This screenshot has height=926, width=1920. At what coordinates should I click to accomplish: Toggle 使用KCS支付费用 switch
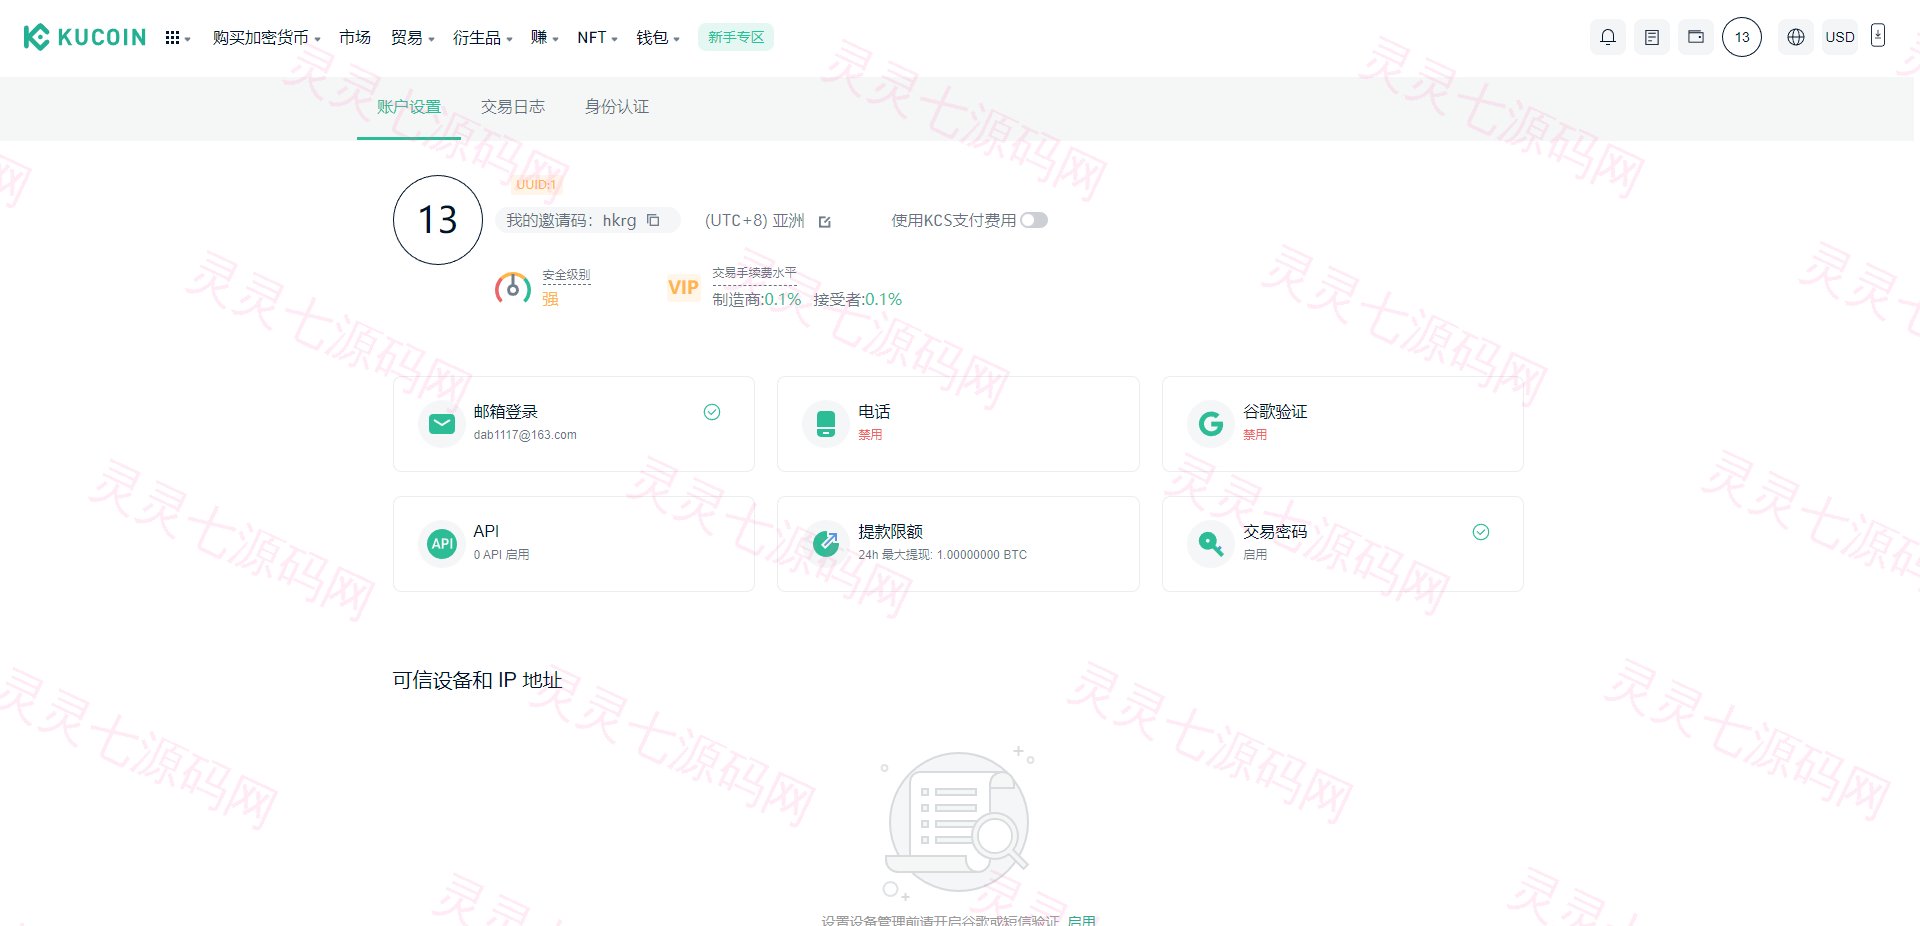(1034, 220)
